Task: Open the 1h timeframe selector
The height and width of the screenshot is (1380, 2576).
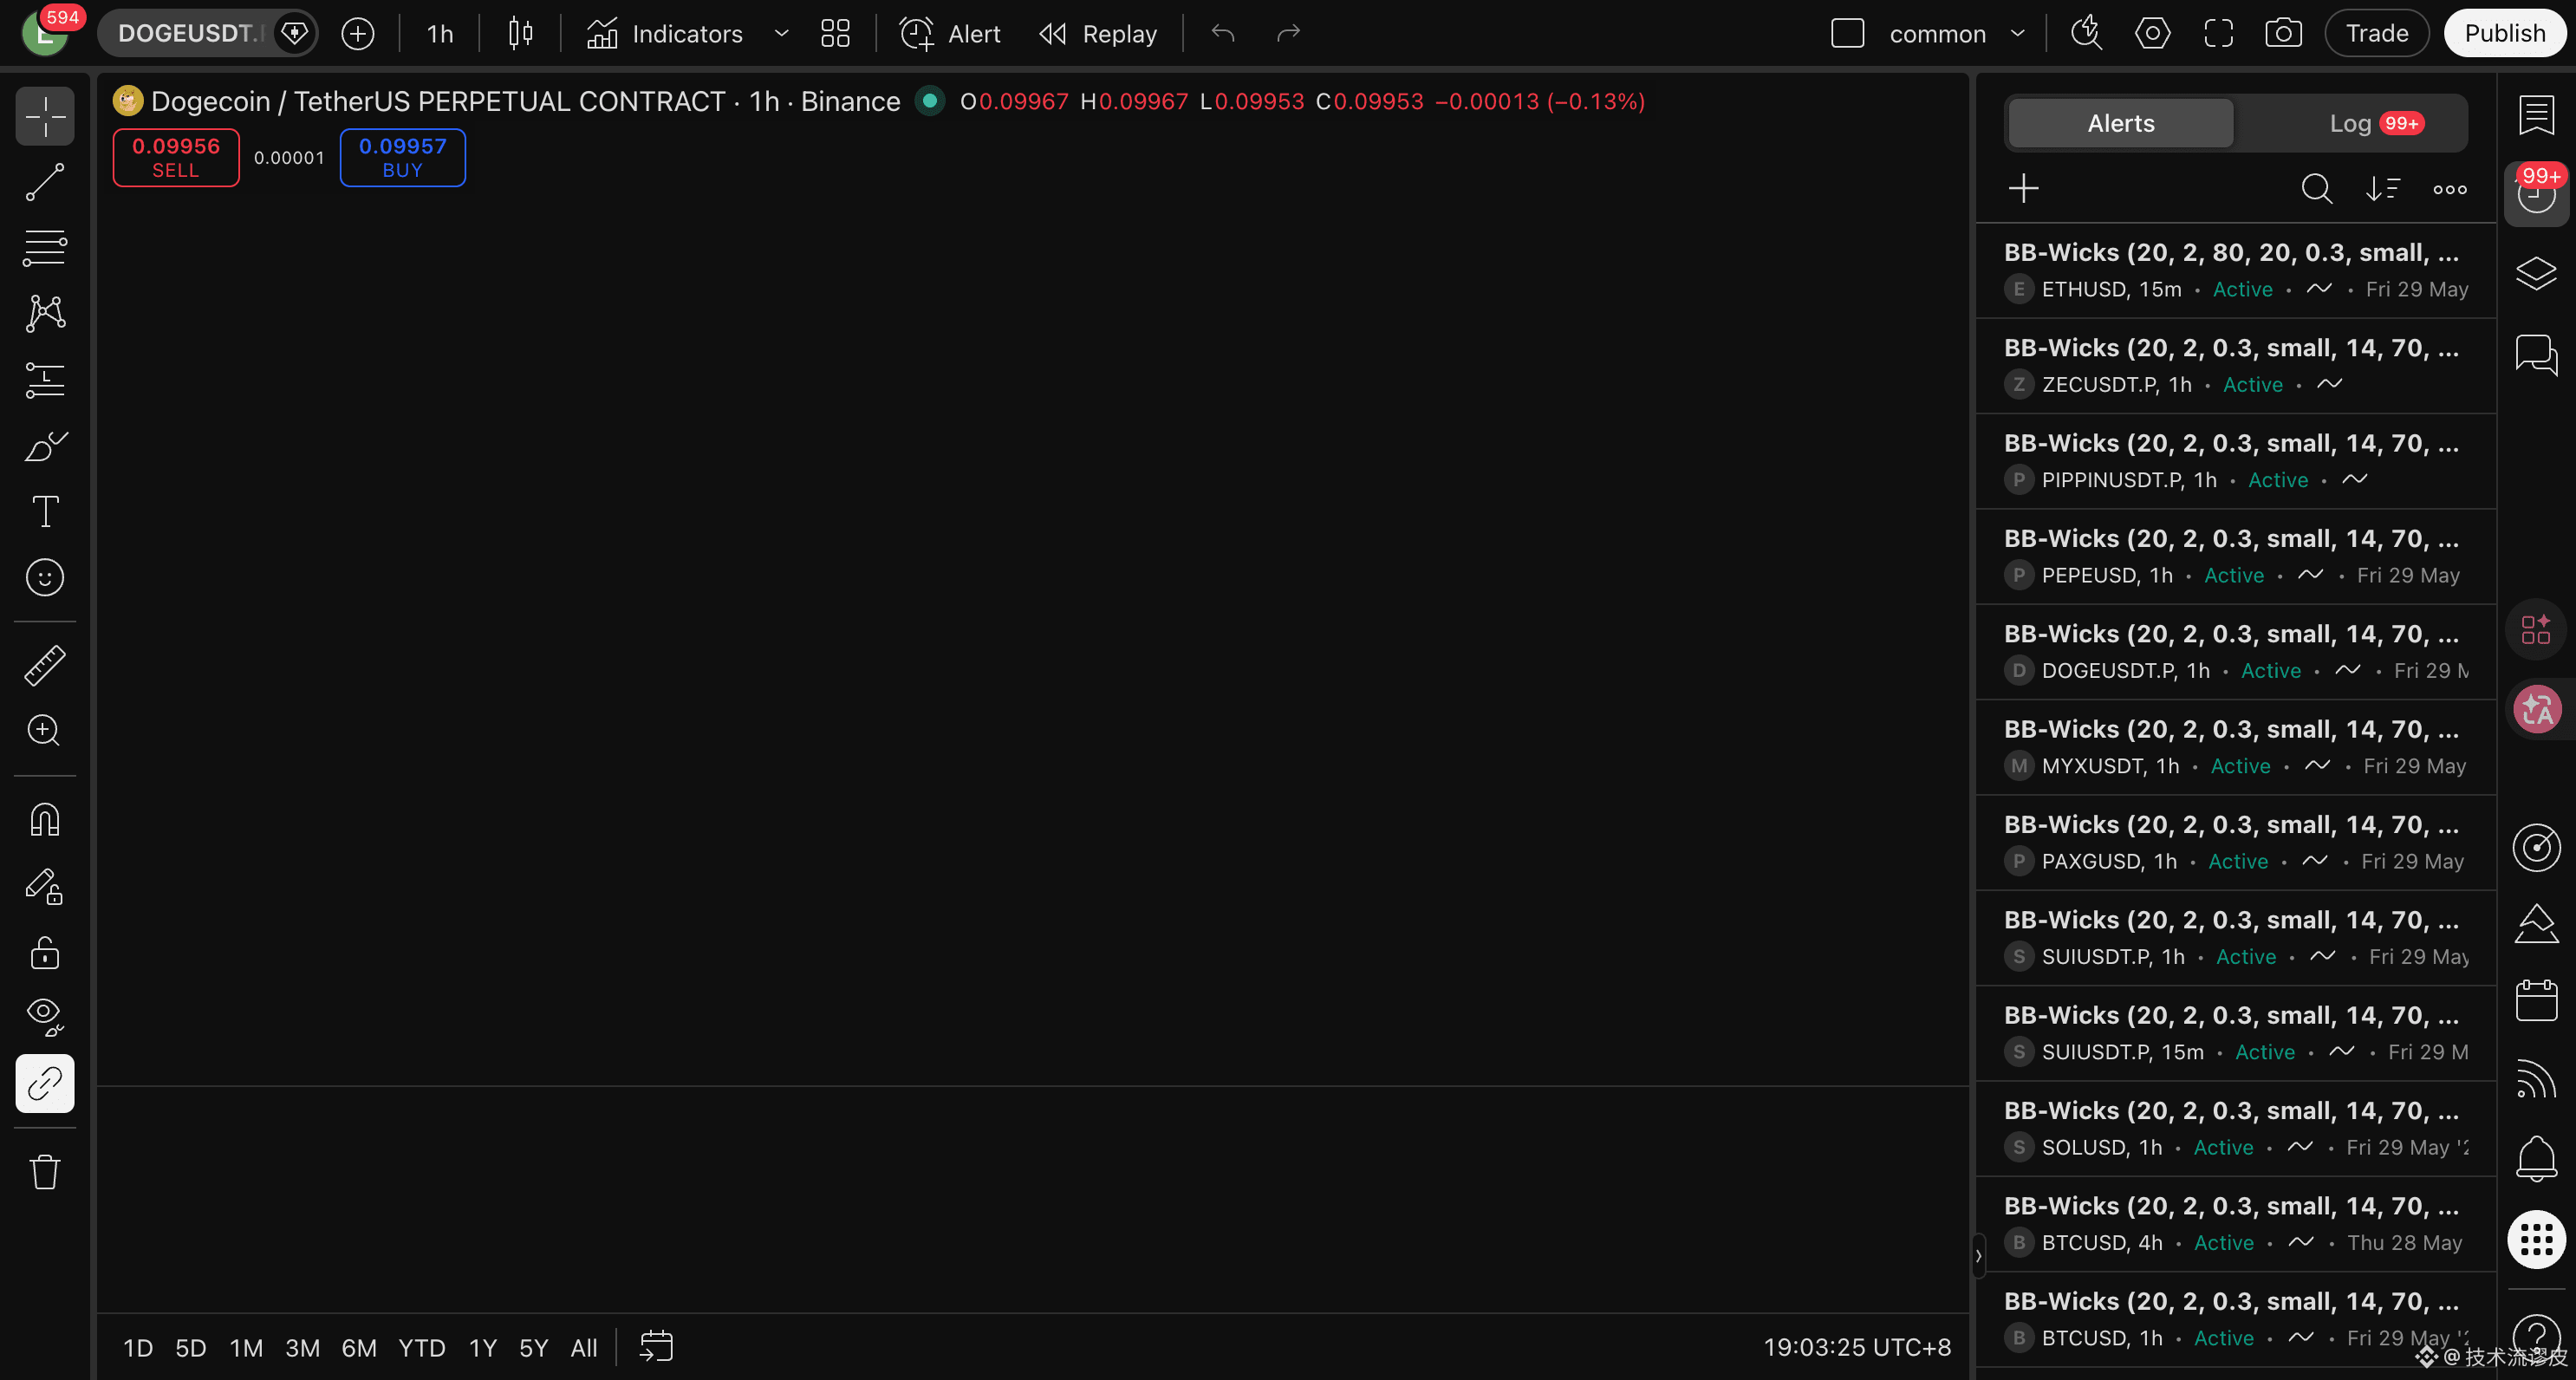Action: (440, 33)
